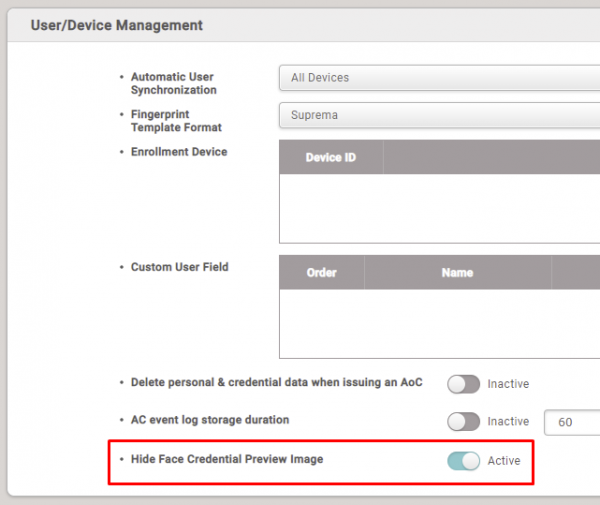Click Inactive text beside Delete personal data toggle
Screen dimensions: 600x505
click(x=508, y=384)
